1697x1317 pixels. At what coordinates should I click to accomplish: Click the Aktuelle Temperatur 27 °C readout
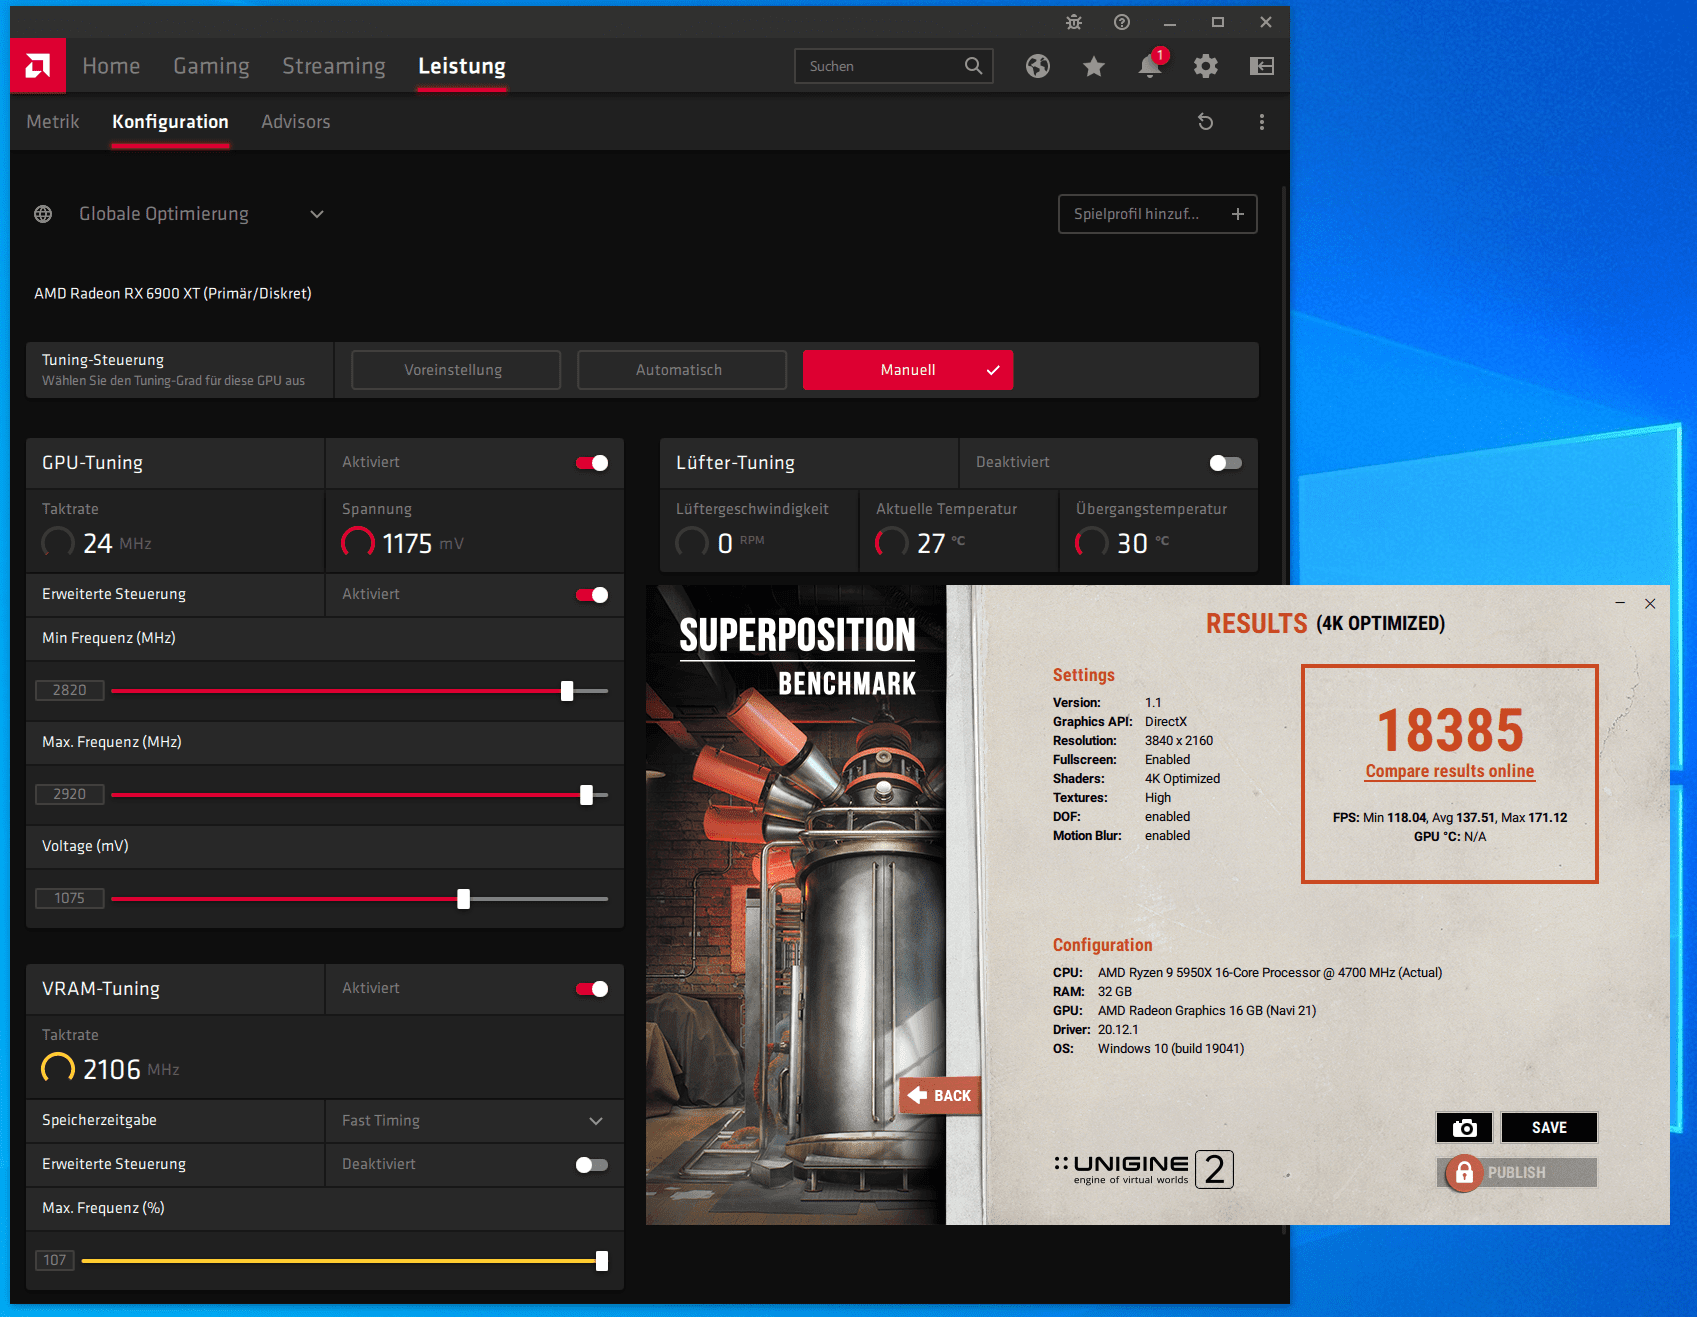click(x=920, y=543)
